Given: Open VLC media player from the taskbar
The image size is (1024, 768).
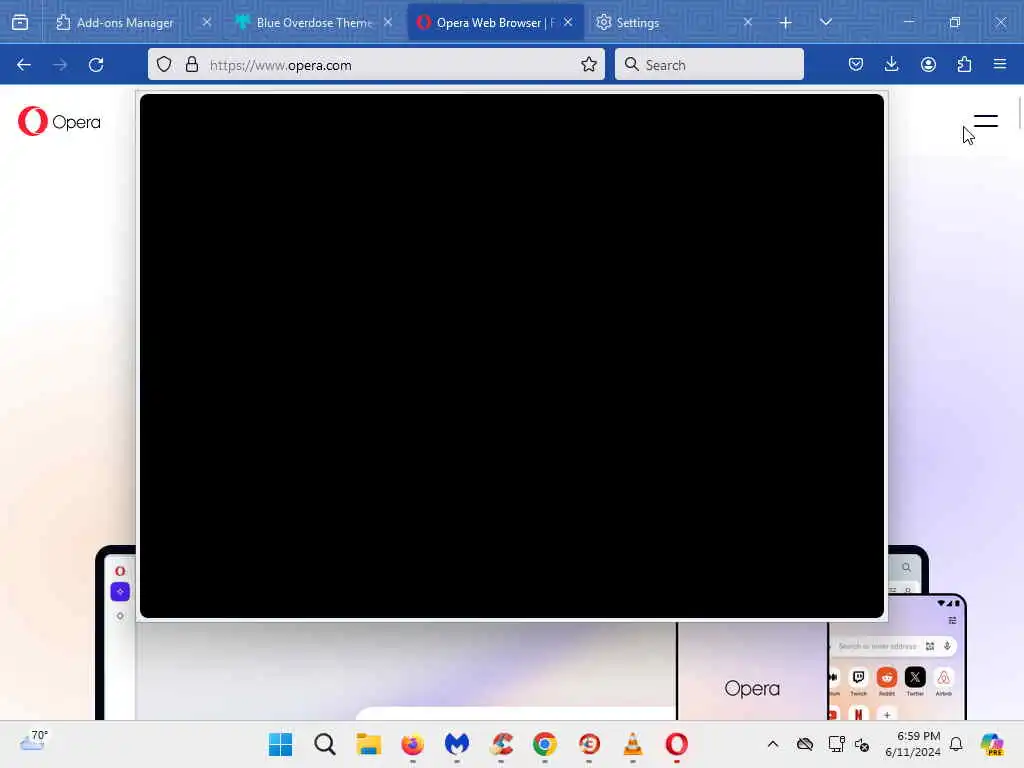Looking at the screenshot, I should click(633, 744).
